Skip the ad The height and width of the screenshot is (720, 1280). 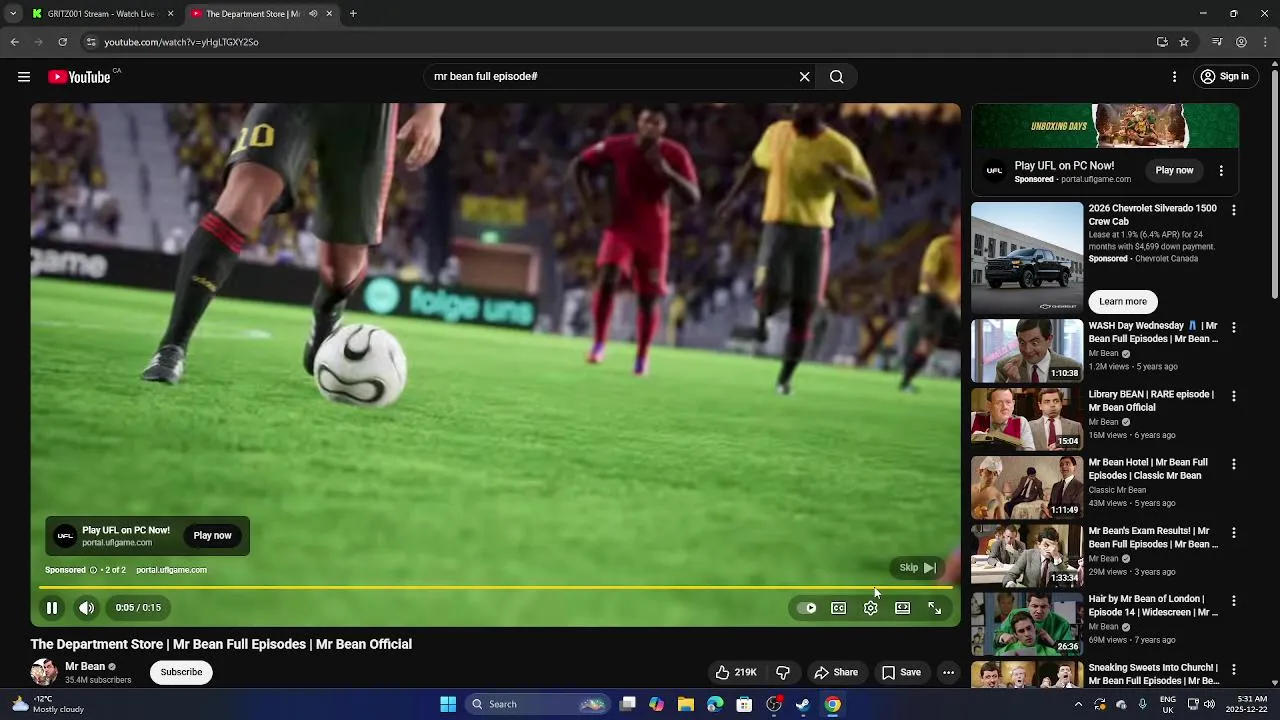click(917, 568)
